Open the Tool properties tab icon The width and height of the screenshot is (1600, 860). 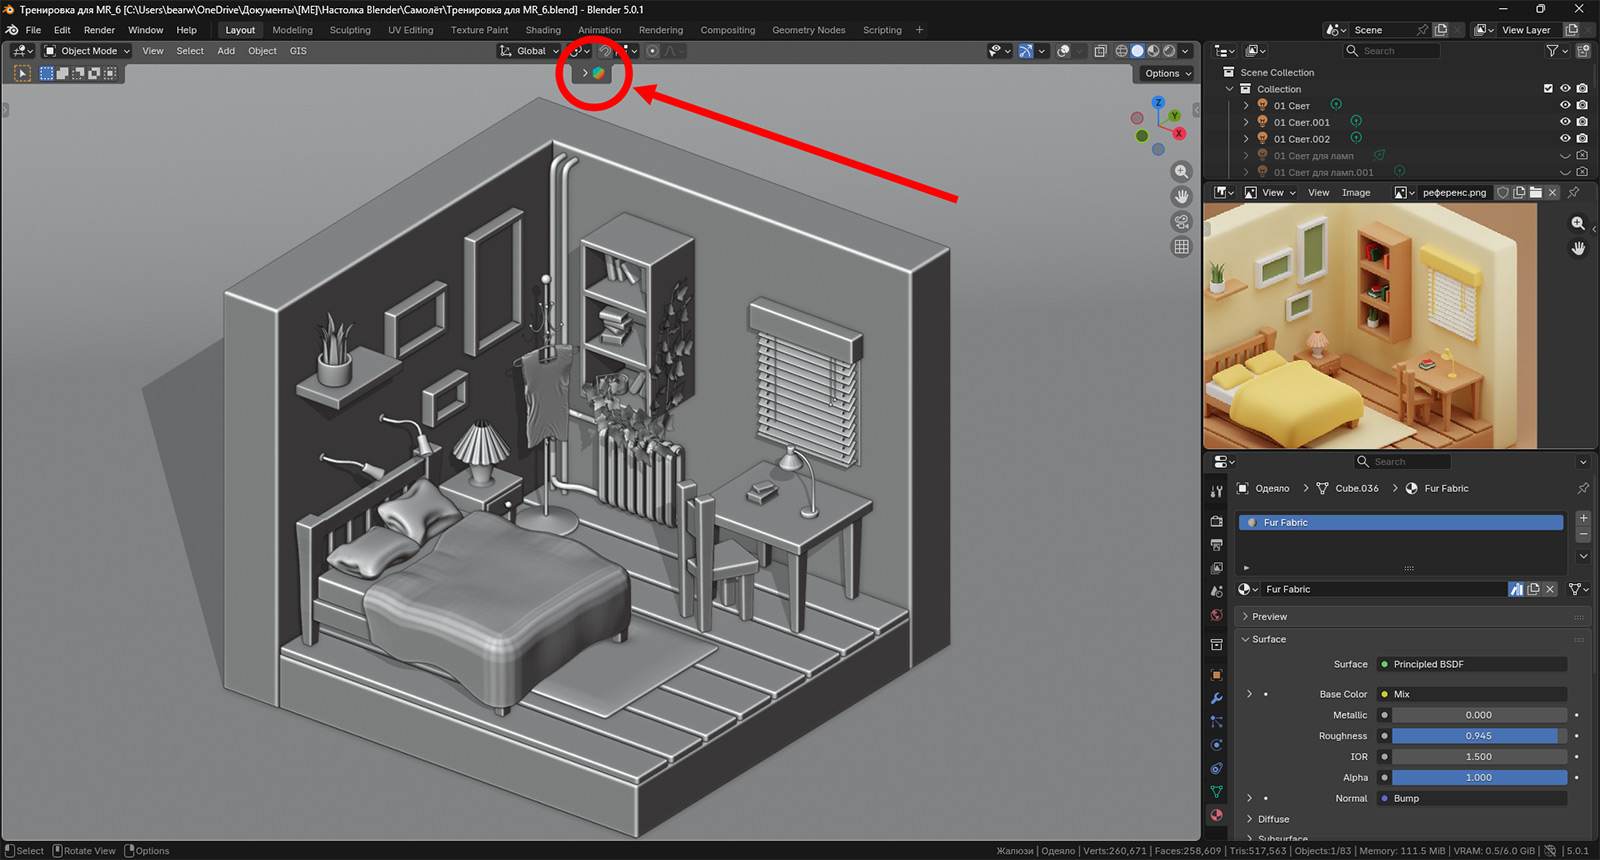[1216, 491]
